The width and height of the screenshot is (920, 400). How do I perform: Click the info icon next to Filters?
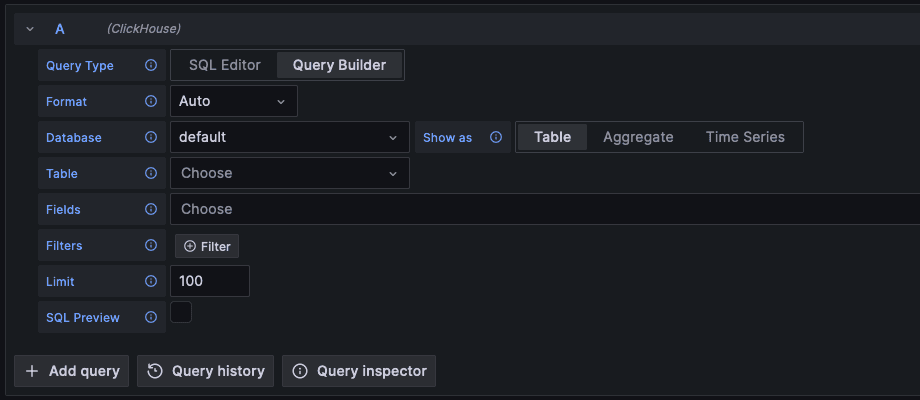(x=151, y=246)
